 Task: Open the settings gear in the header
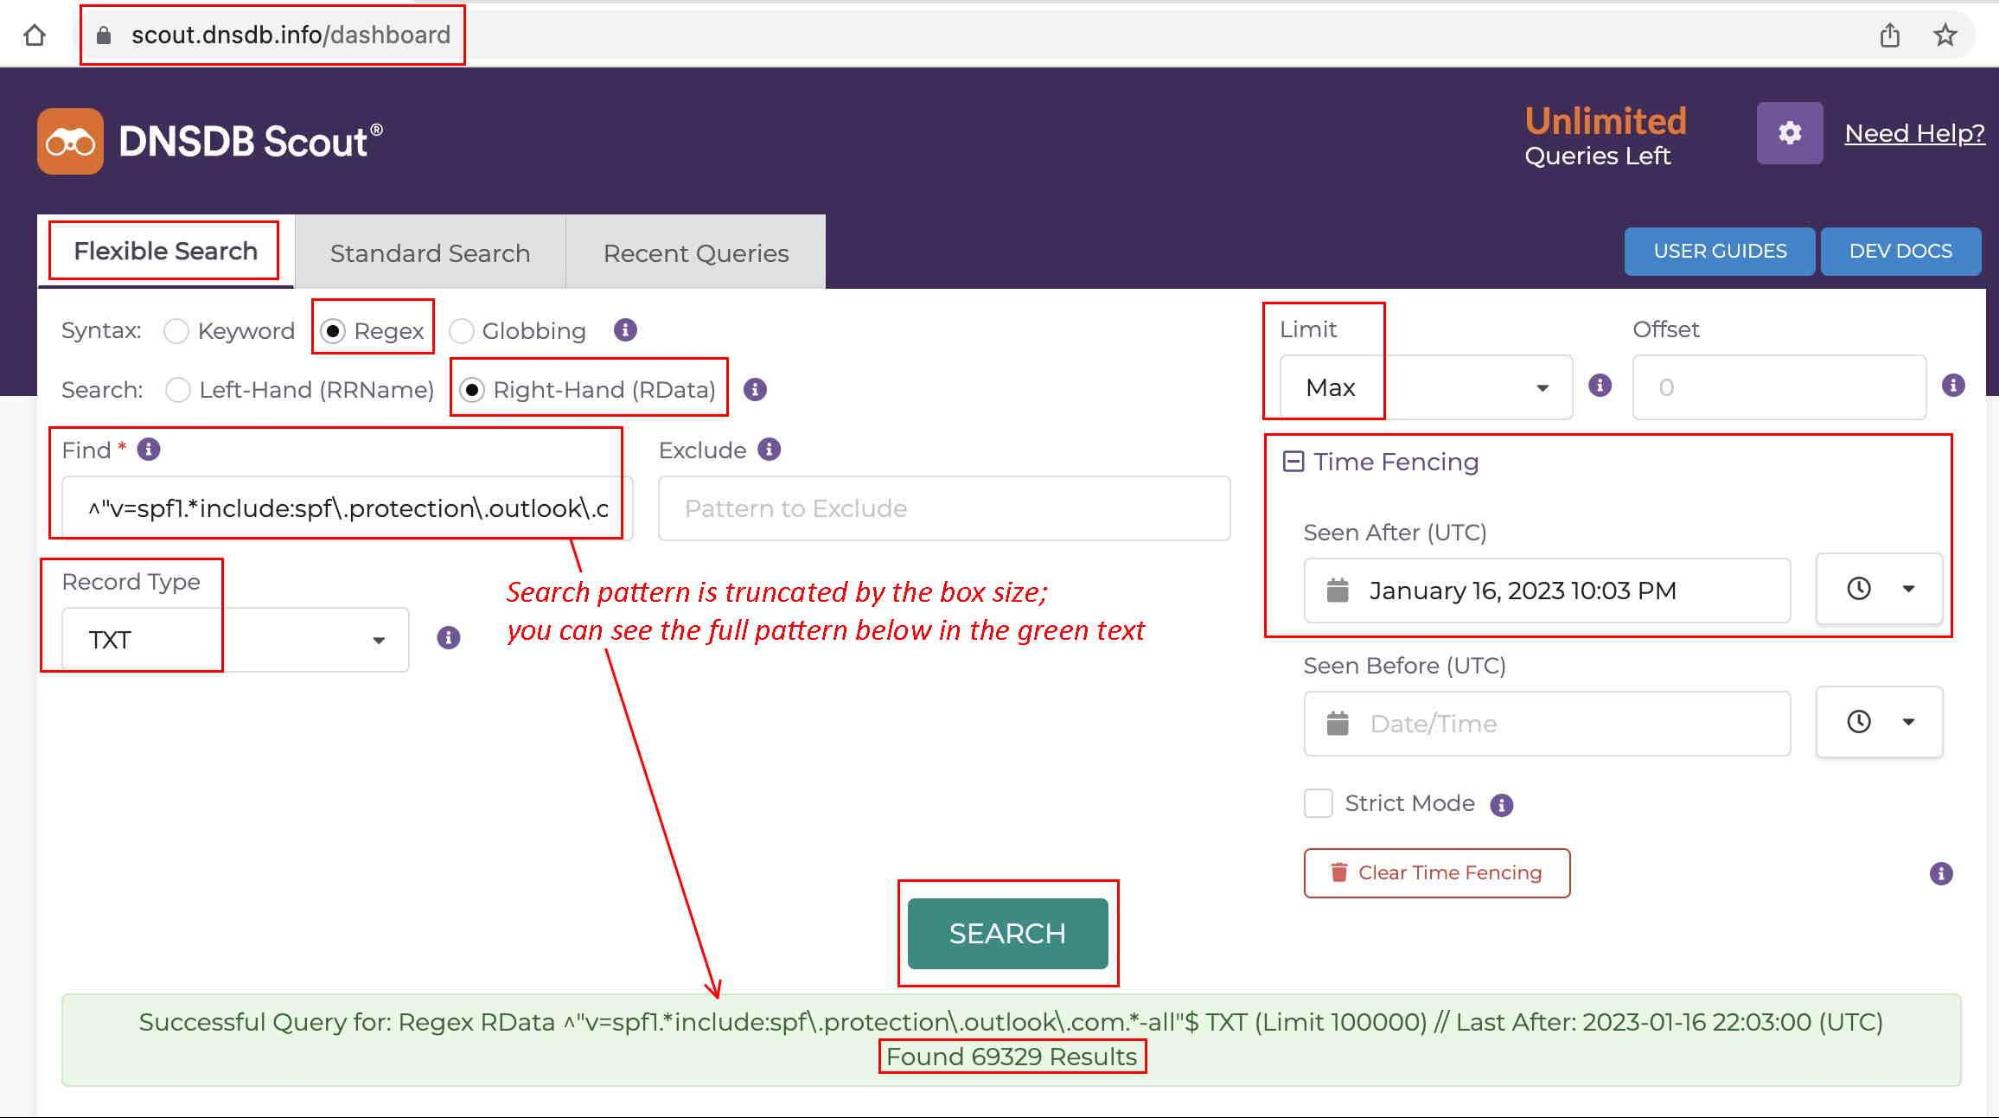coord(1789,132)
